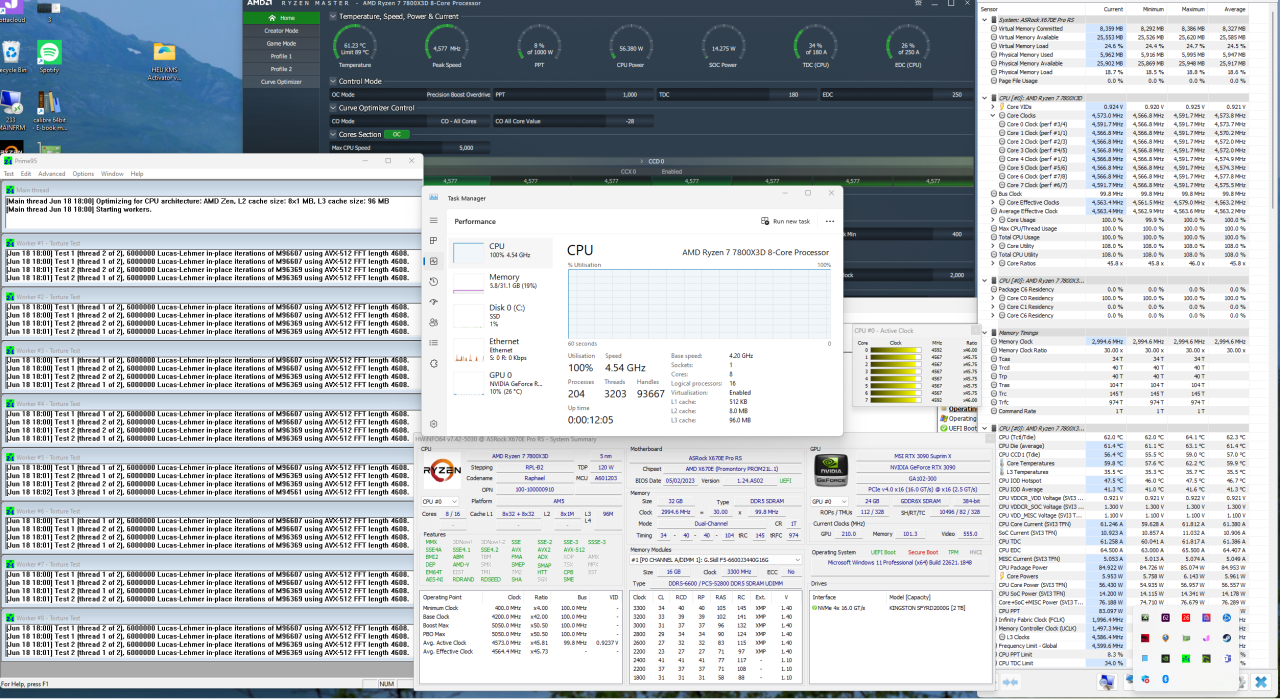
Task: Open the CPU #0 selector dropdown
Action: tap(439, 501)
